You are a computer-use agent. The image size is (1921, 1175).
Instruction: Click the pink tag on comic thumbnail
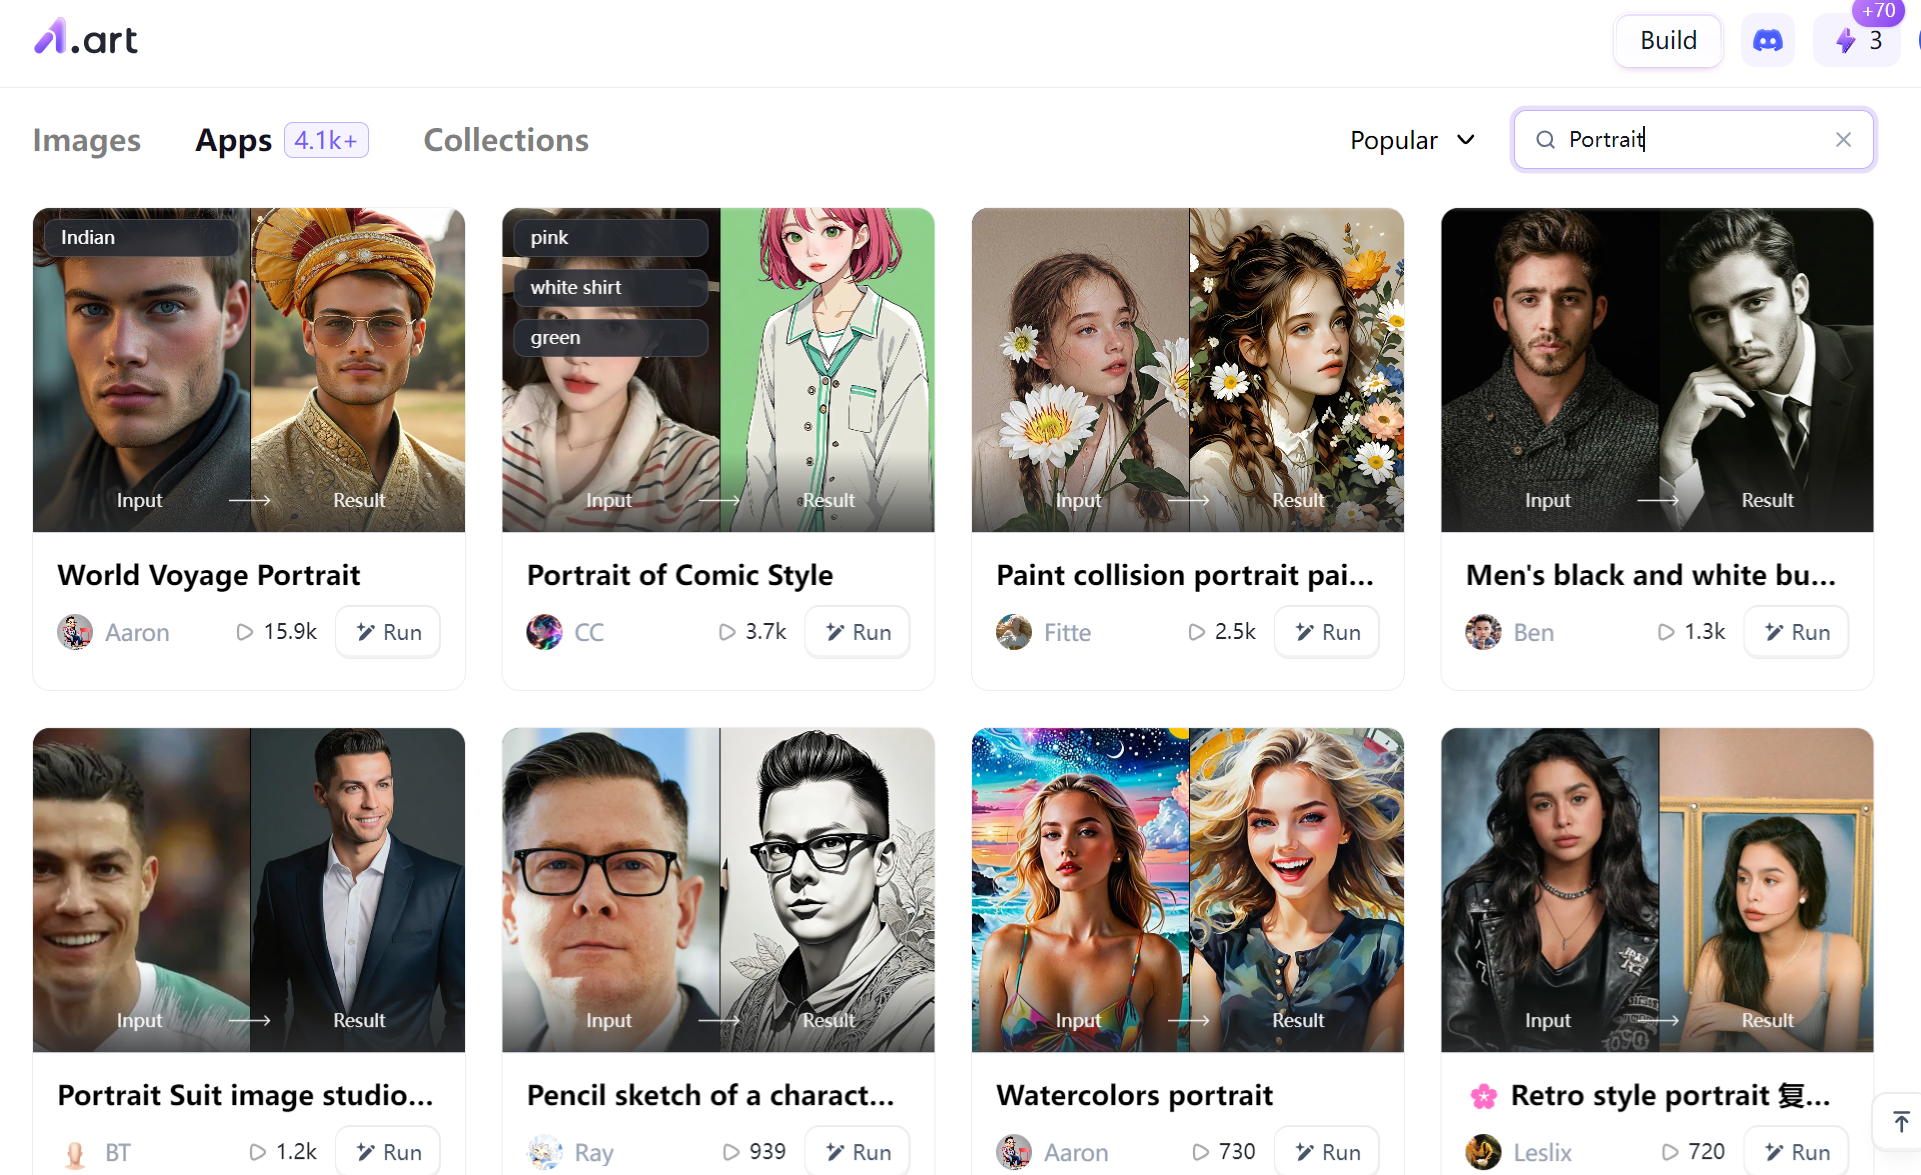[611, 237]
